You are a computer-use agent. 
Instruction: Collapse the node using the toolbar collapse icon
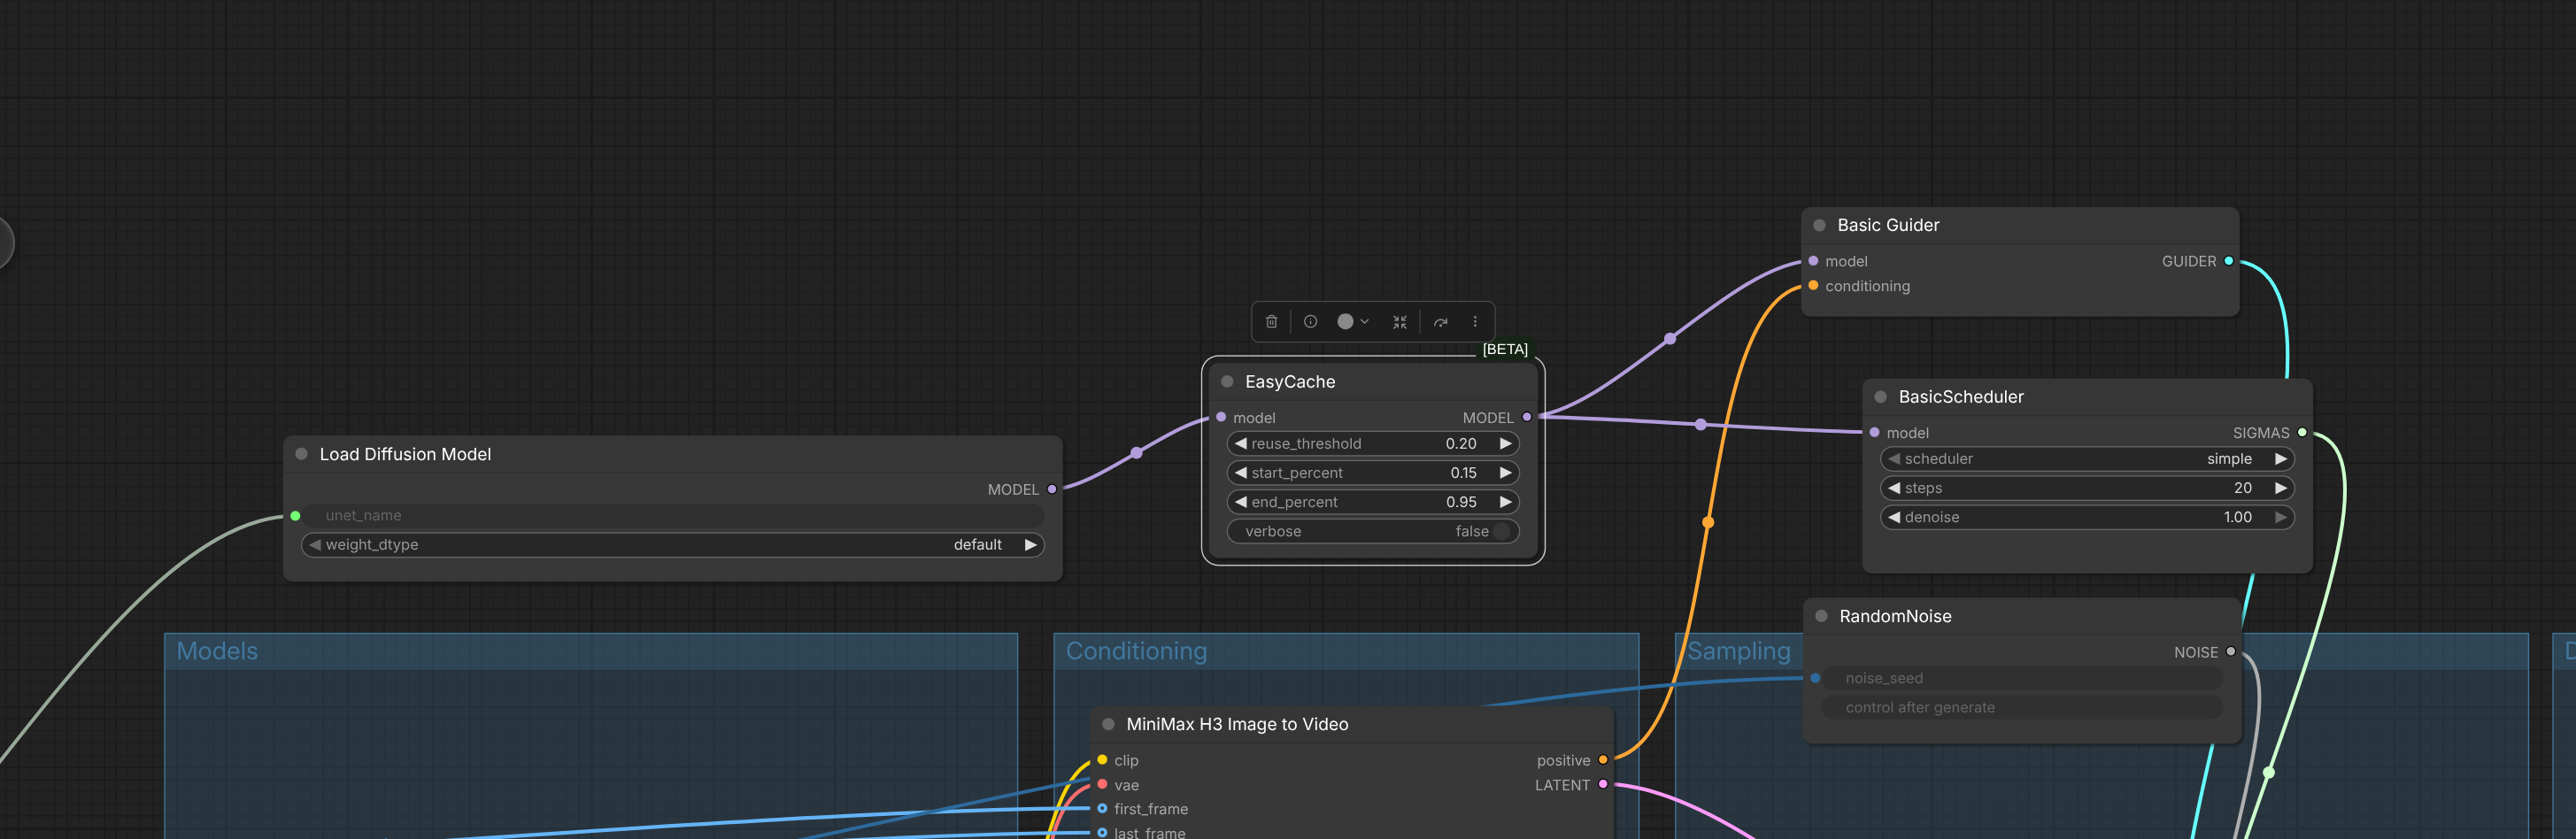tap(1400, 322)
